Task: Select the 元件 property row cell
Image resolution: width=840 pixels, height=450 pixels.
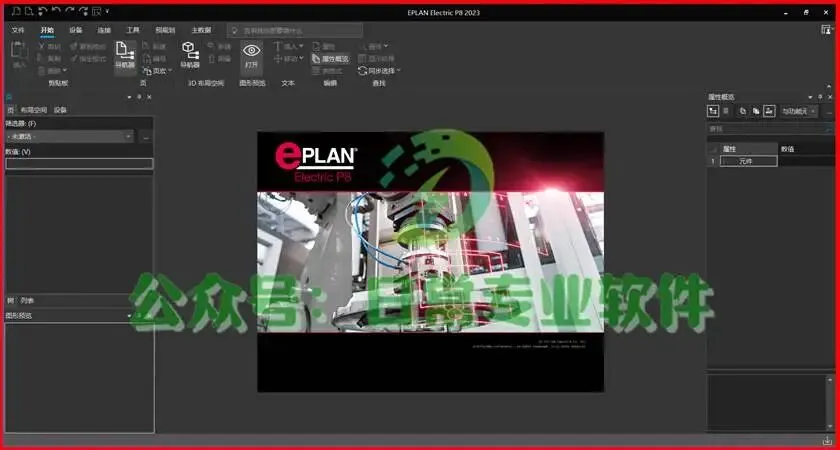Action: coord(748,161)
